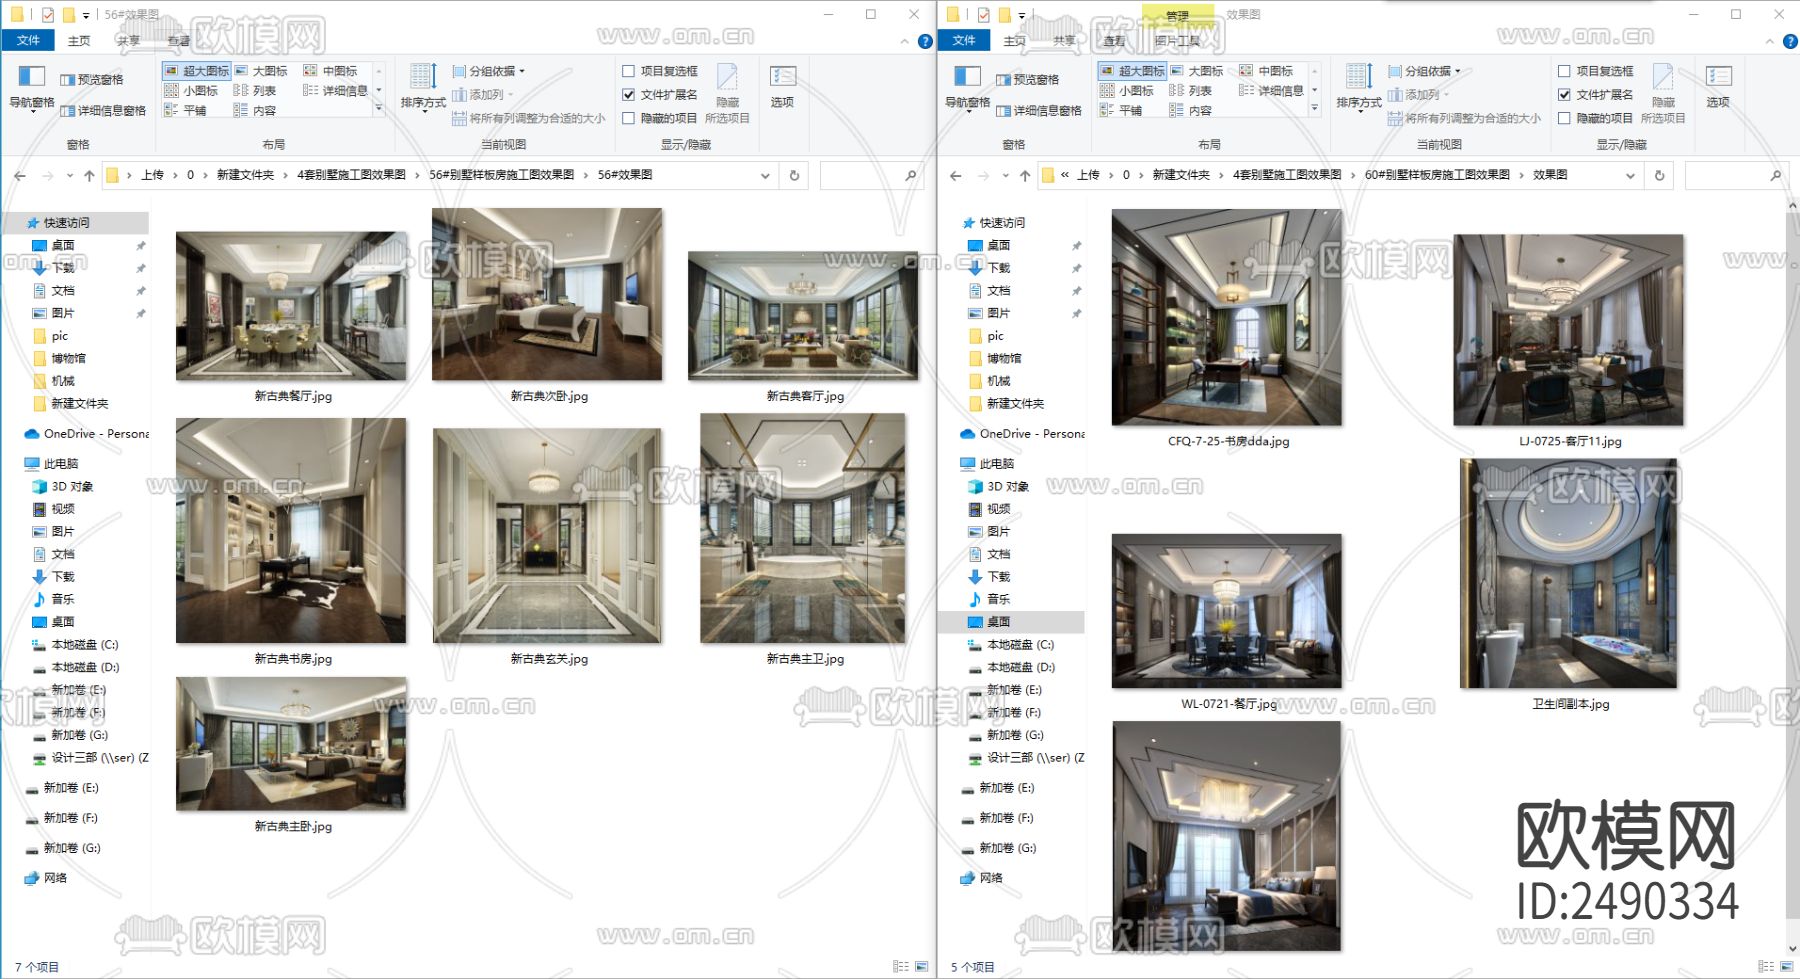Viewport: 1800px width, 979px height.
Task: Open 设计三部 network drive in left sidebar
Action: coord(90,758)
